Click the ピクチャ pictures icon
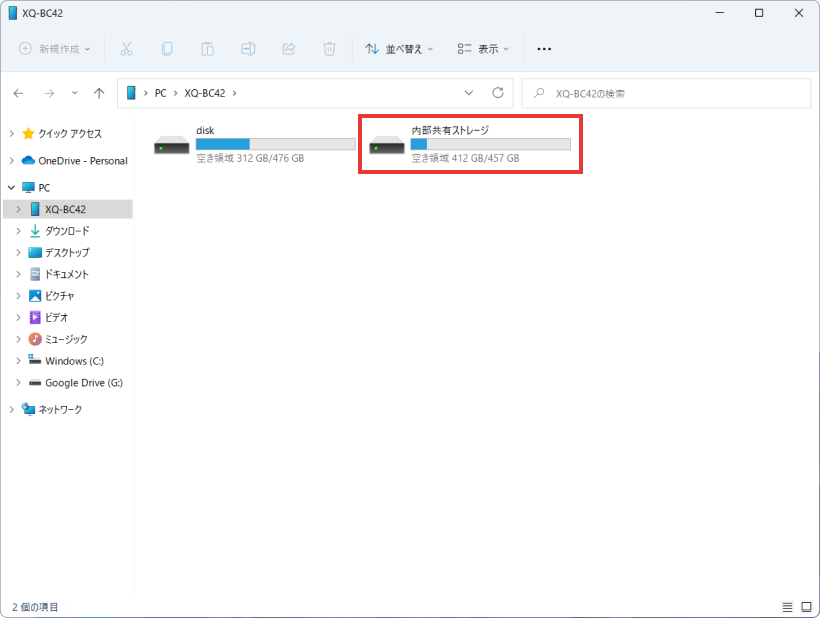The height and width of the screenshot is (618, 820). click(x=35, y=296)
